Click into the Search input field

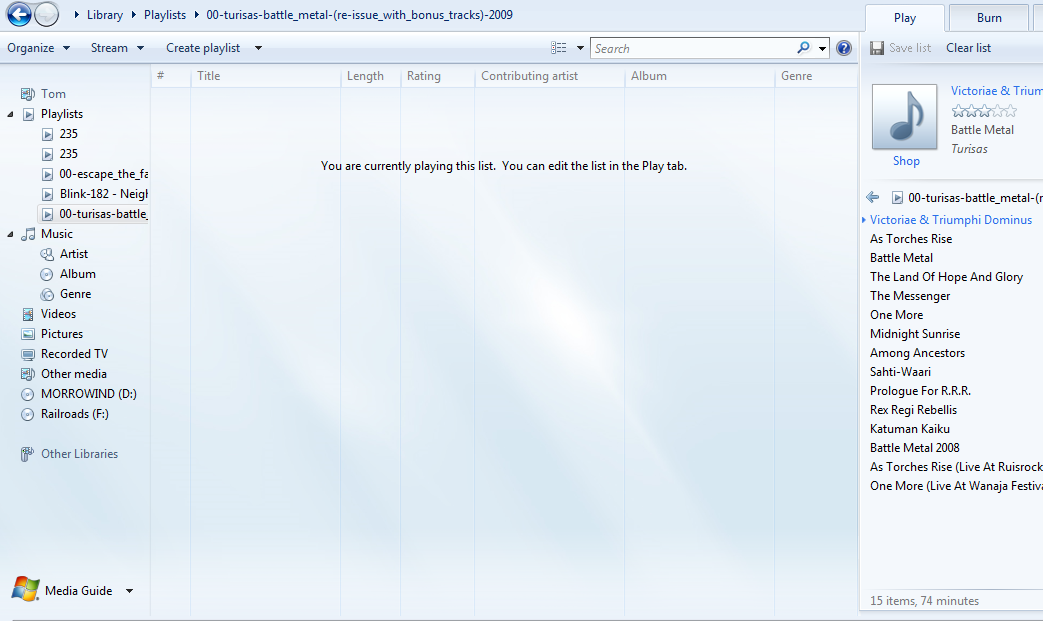(x=694, y=48)
